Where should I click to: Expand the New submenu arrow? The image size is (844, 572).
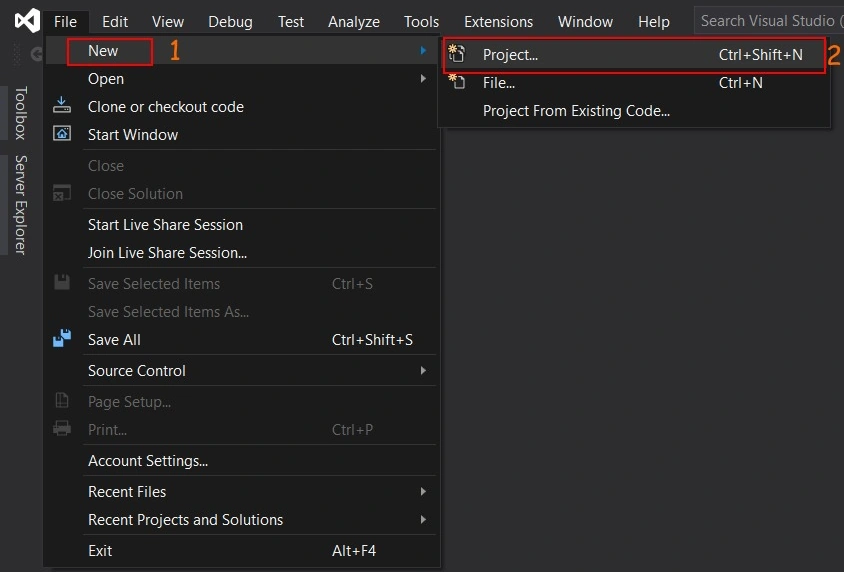coord(424,51)
